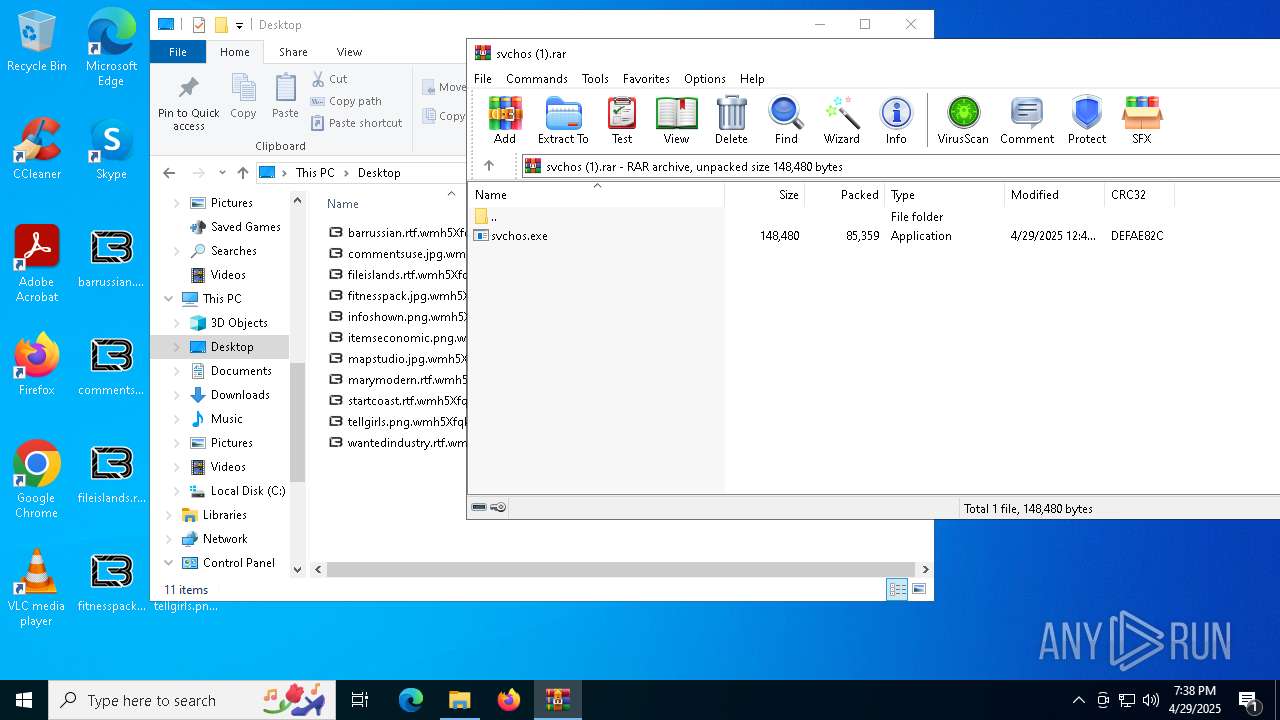The width and height of the screenshot is (1280, 720).
Task: Click the Copy ribbon button
Action: point(243,96)
